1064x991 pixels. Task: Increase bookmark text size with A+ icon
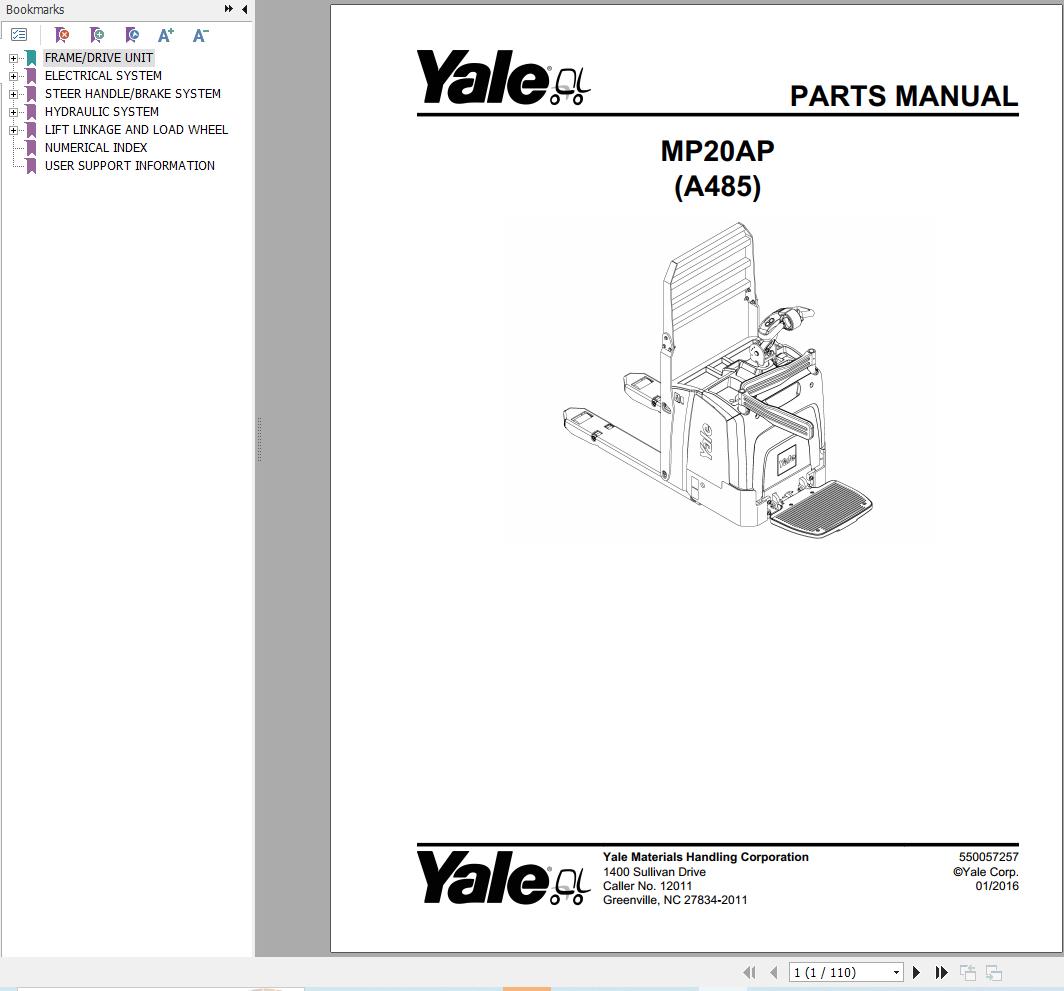click(165, 35)
